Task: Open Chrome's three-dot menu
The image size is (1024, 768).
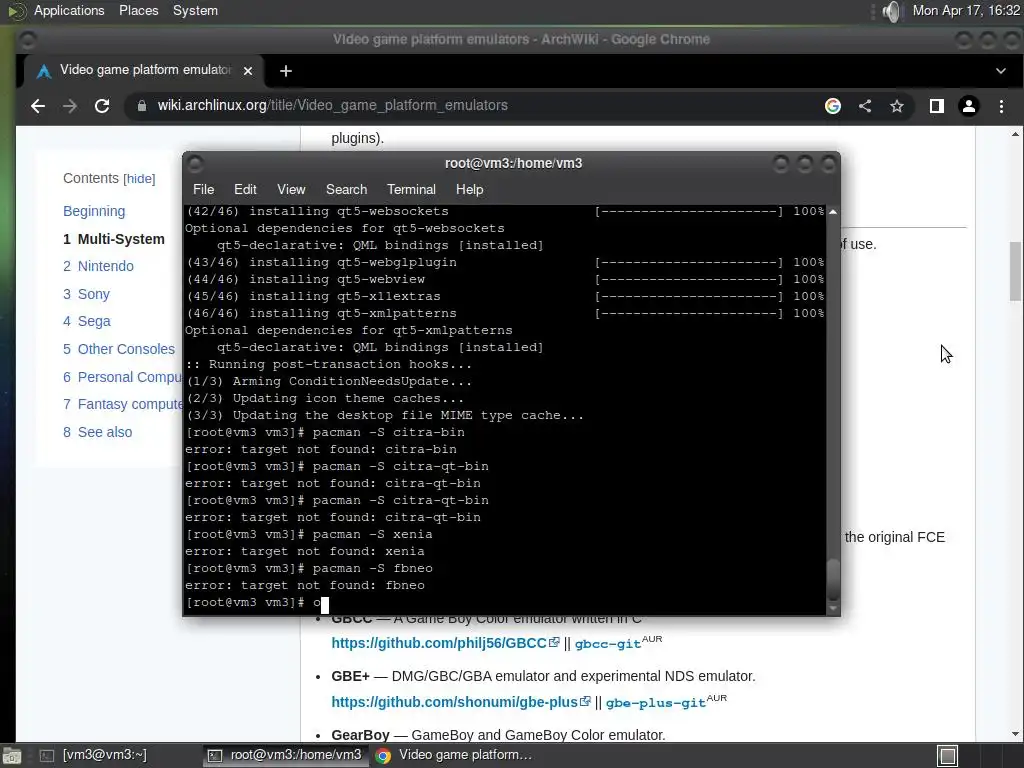Action: (1001, 106)
